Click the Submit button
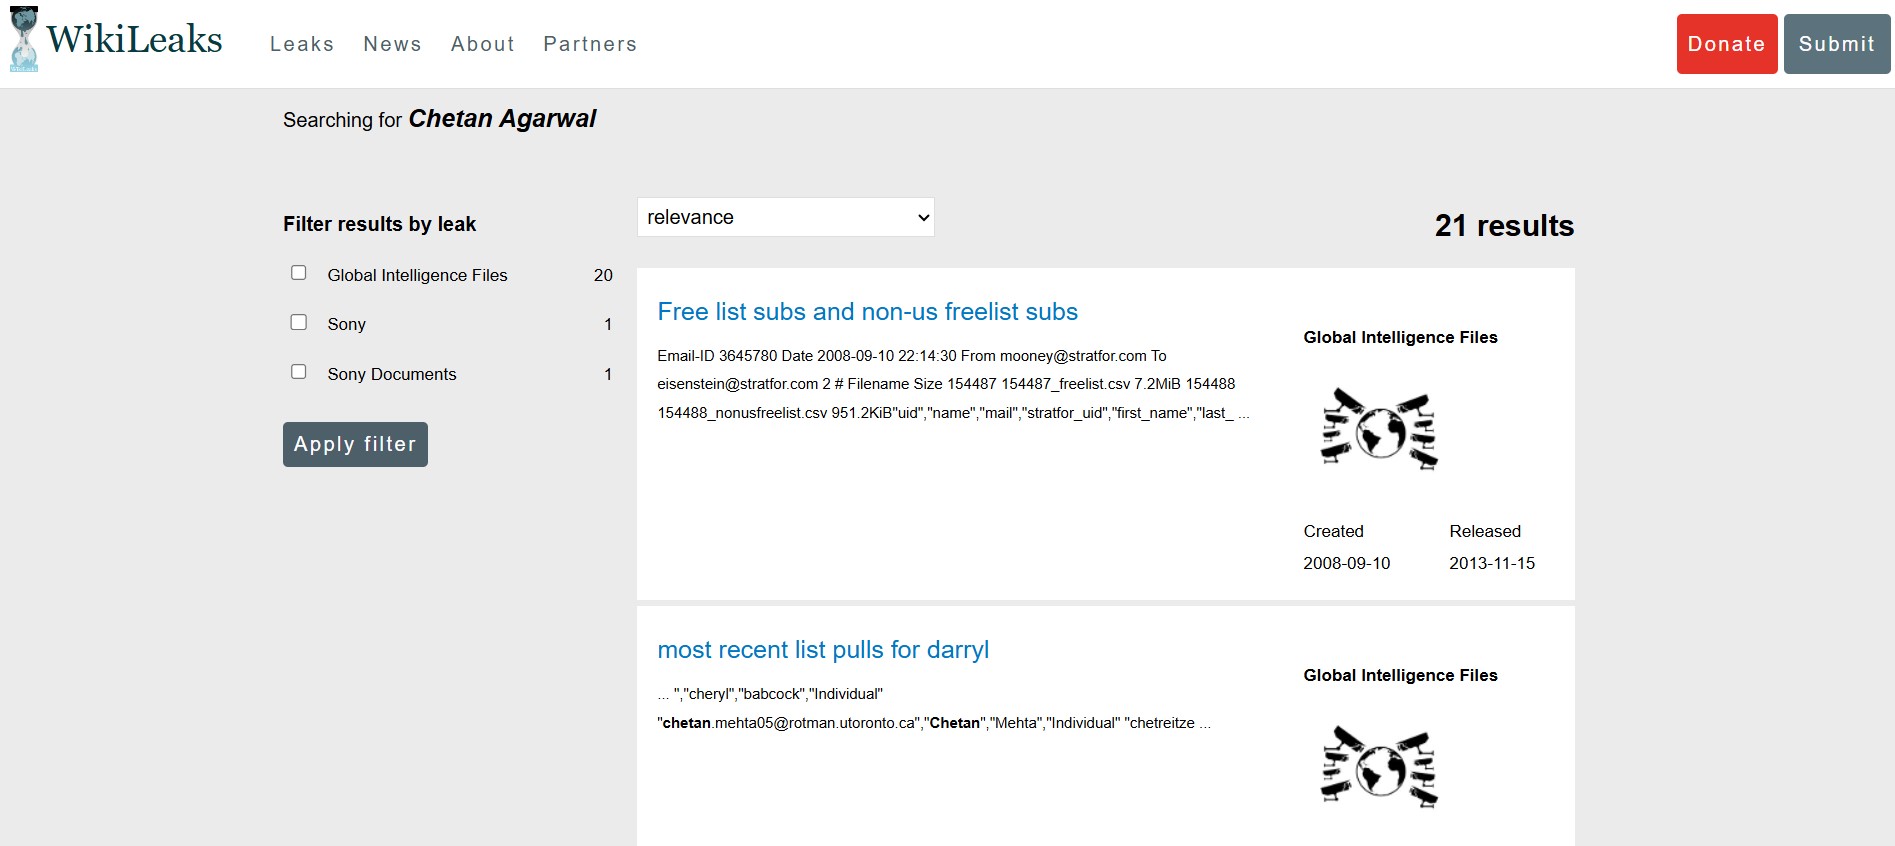Viewport: 1895px width, 846px height. coord(1836,44)
